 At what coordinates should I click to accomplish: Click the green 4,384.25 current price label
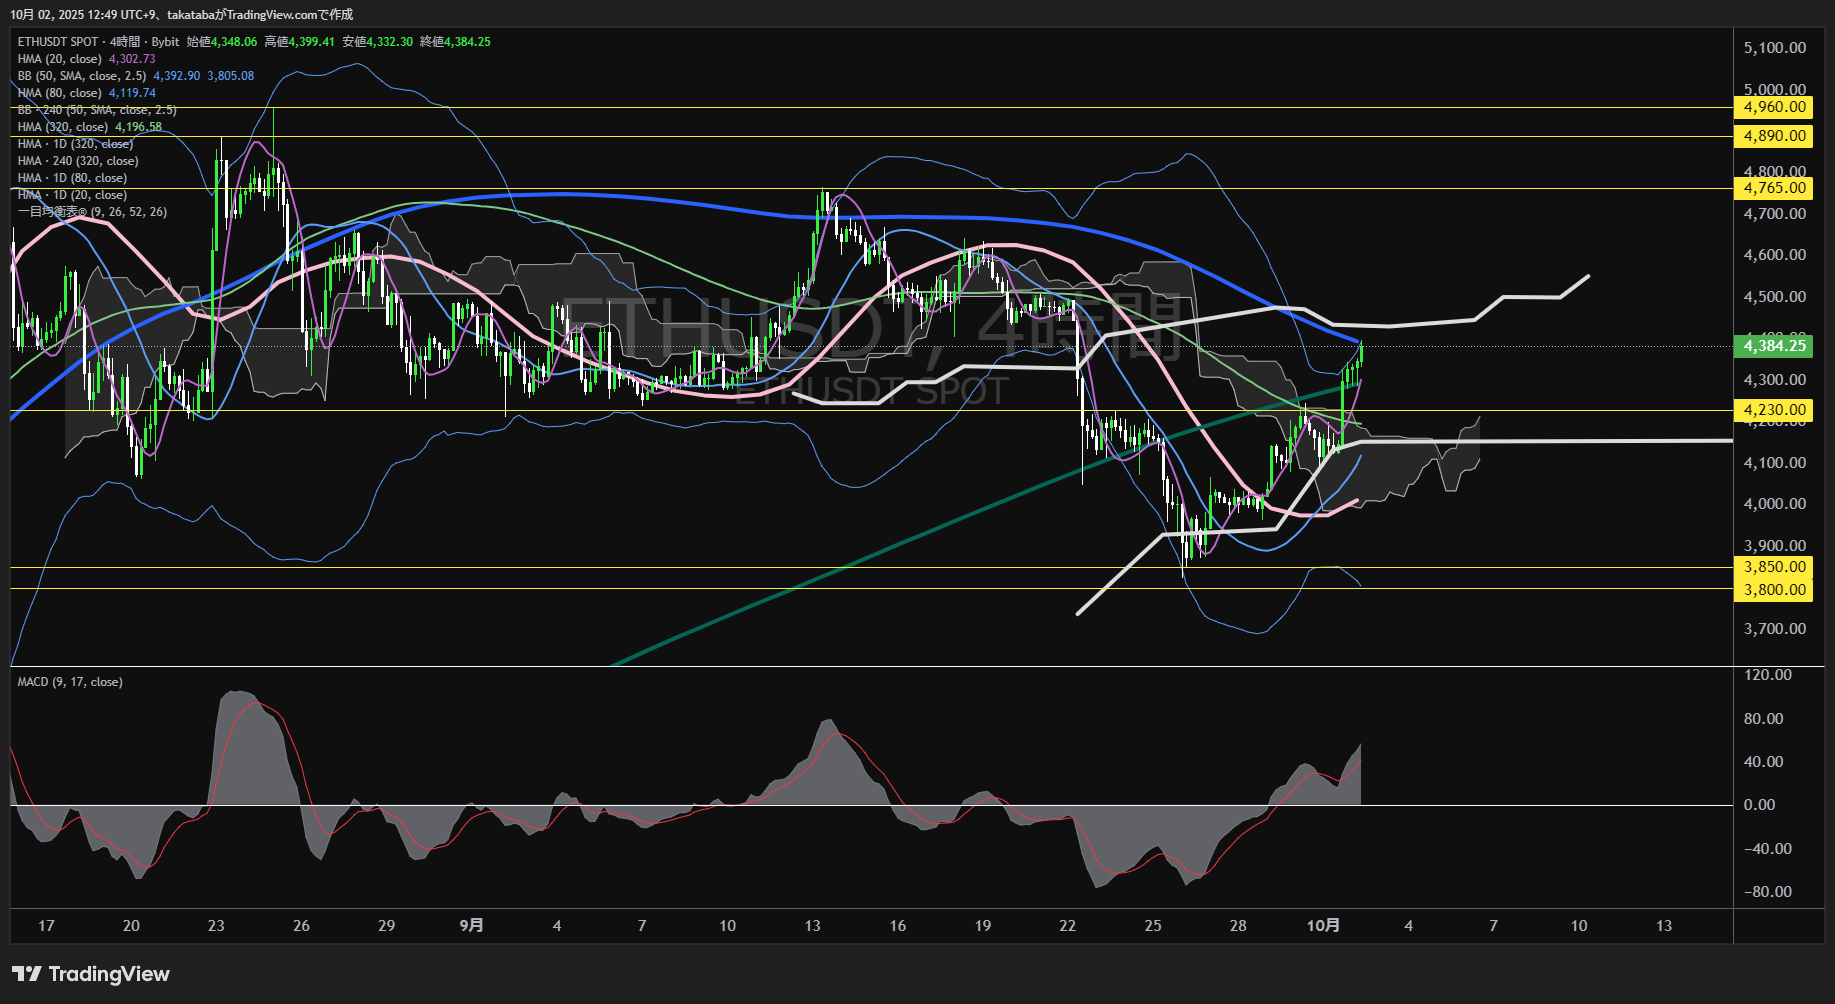pyautogui.click(x=1774, y=346)
